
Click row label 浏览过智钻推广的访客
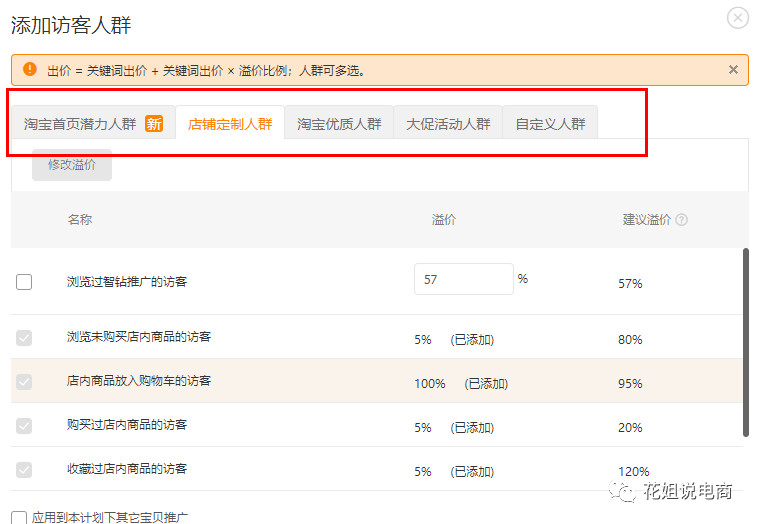pyautogui.click(x=127, y=282)
